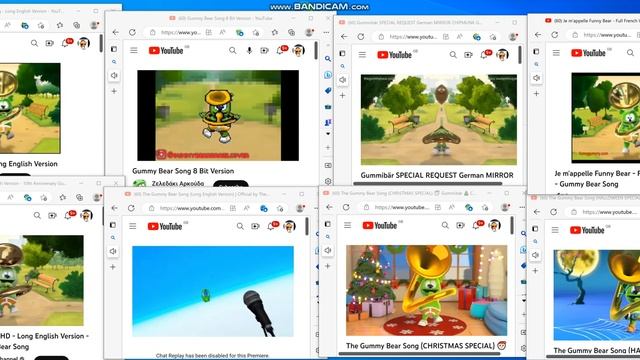Viewport: 640px width, 360px height.
Task: Open Edge sidebar settings gear beside 8 Bit Version window
Action: pyautogui.click(x=328, y=181)
